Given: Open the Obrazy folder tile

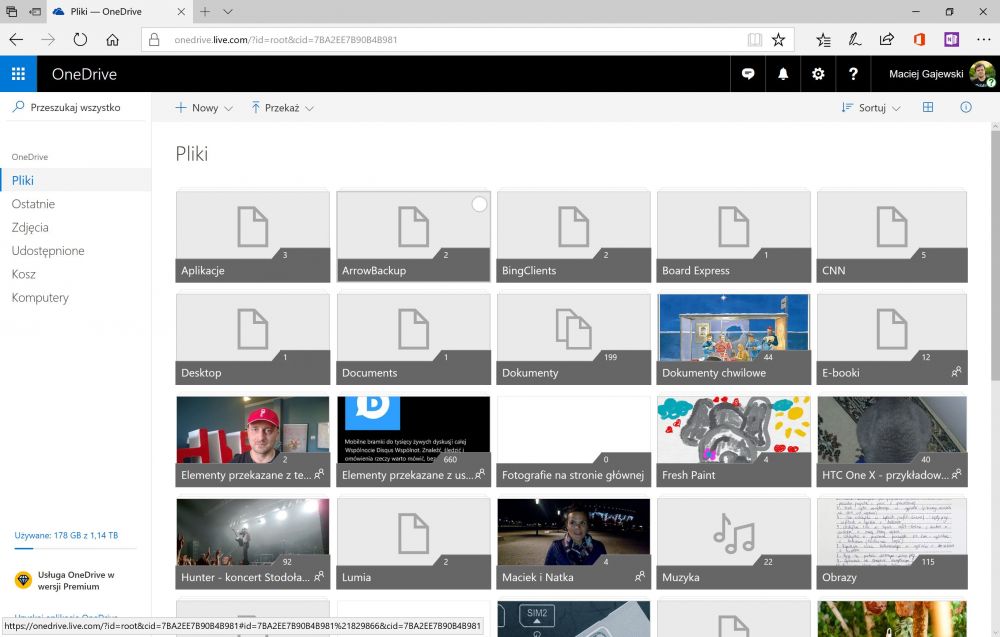Looking at the screenshot, I should click(892, 543).
